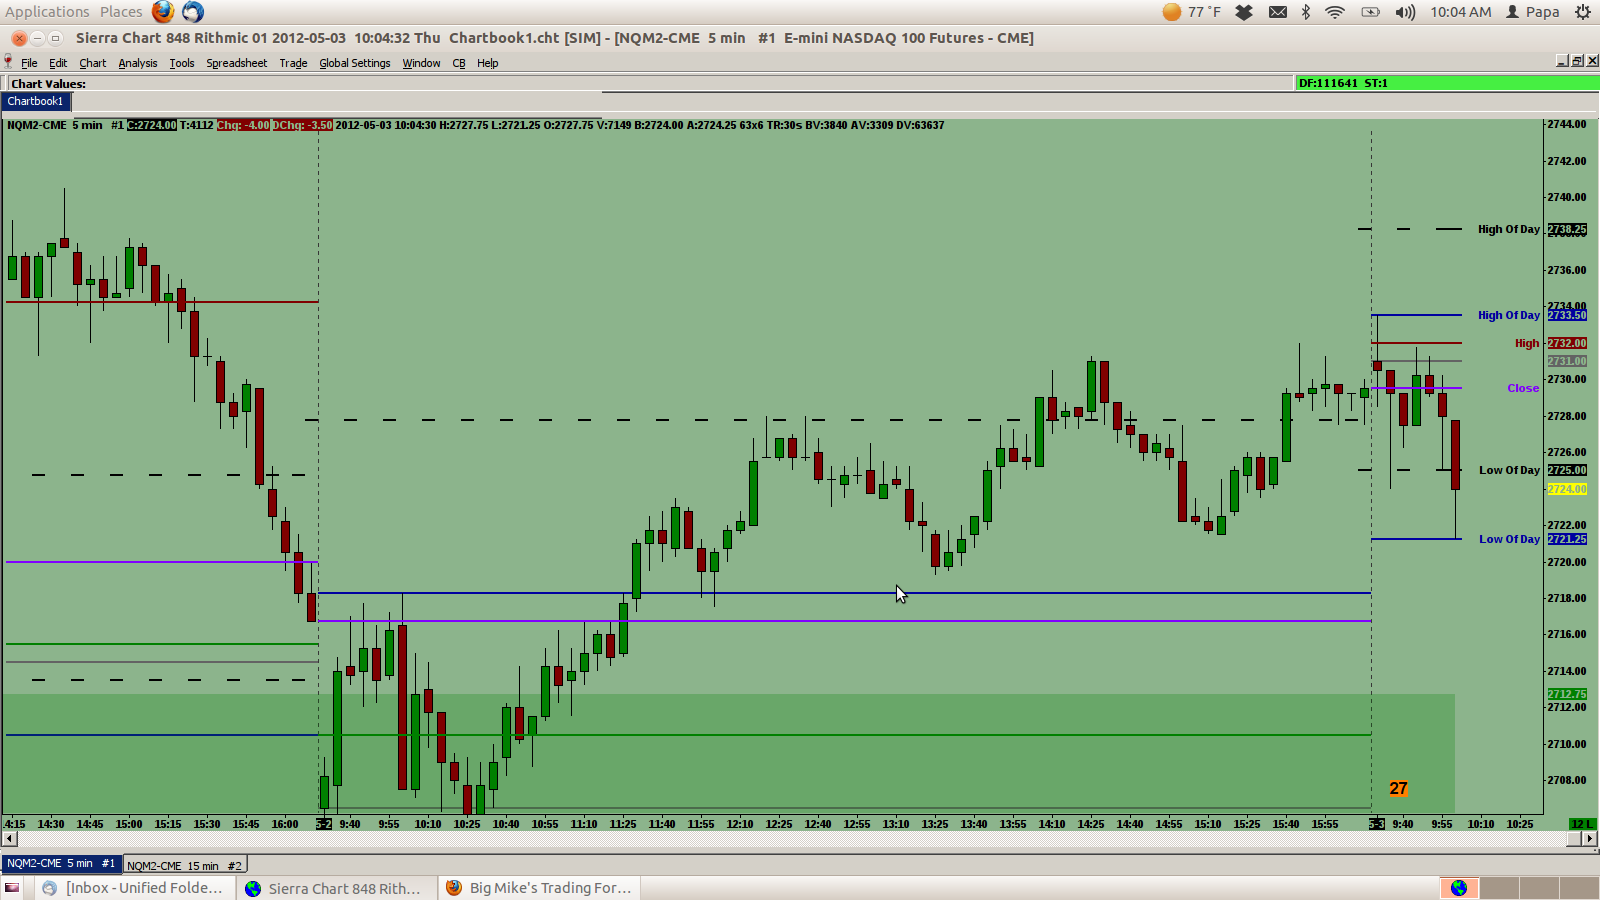Viewport: 1600px width, 900px height.
Task: Click the Chart Values label
Action: [x=48, y=84]
